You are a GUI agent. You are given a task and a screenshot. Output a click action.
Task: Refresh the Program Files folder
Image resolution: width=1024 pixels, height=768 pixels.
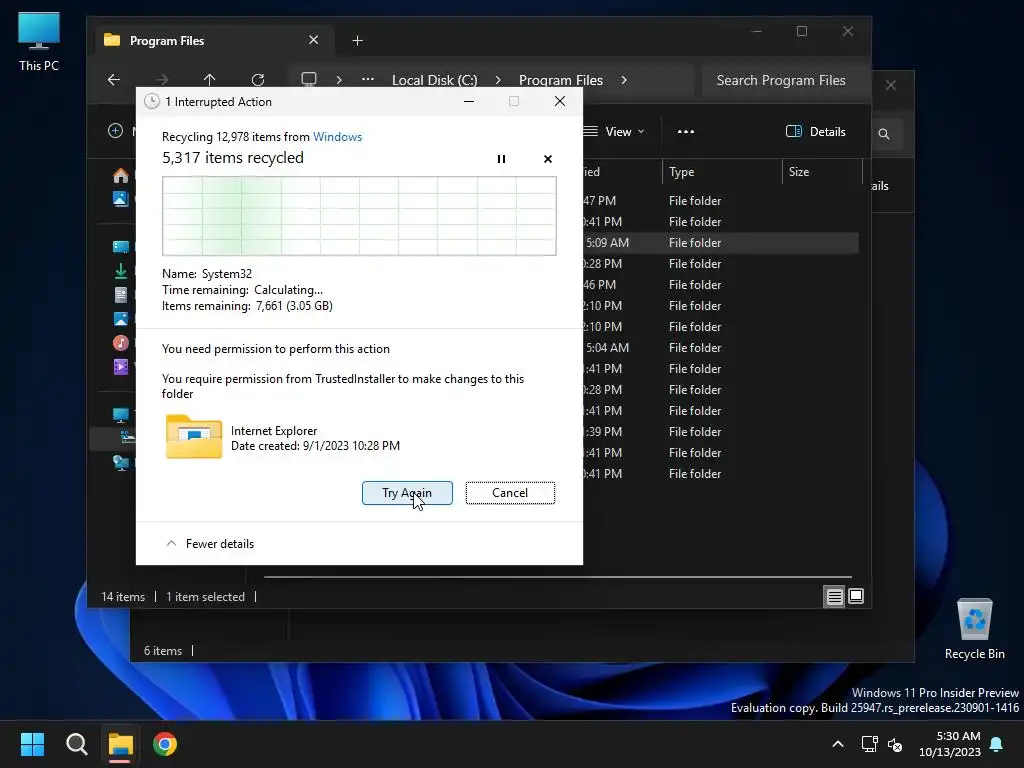pos(258,80)
